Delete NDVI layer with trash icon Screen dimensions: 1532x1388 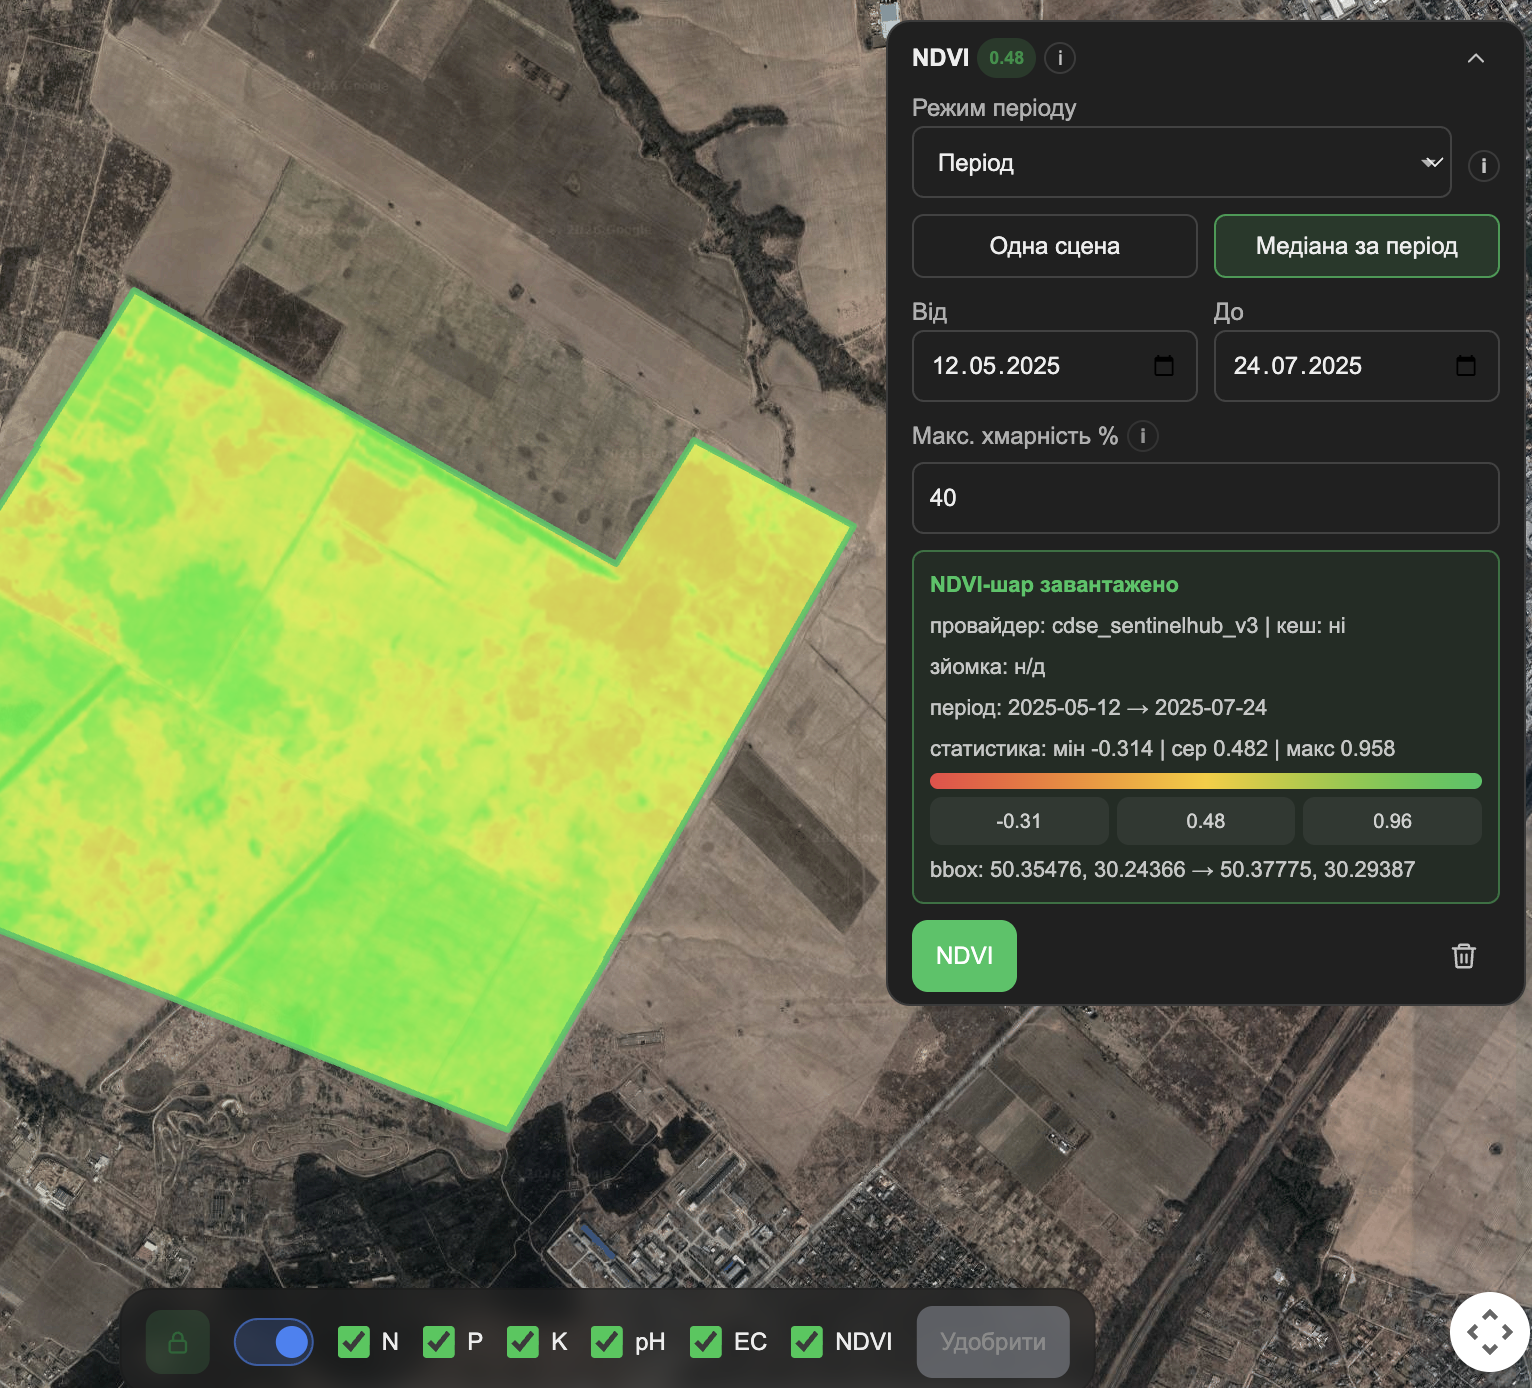tap(1463, 956)
